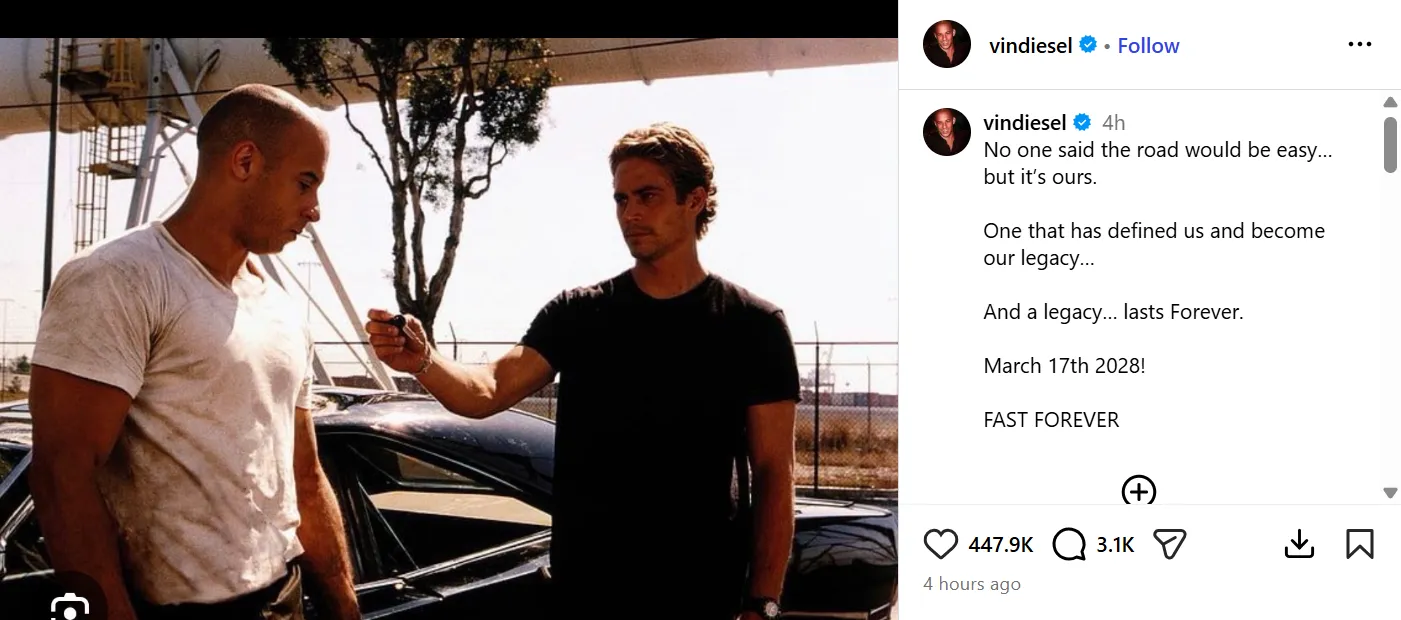Click the camera icon on the photo
1401x620 pixels.
pos(69,606)
